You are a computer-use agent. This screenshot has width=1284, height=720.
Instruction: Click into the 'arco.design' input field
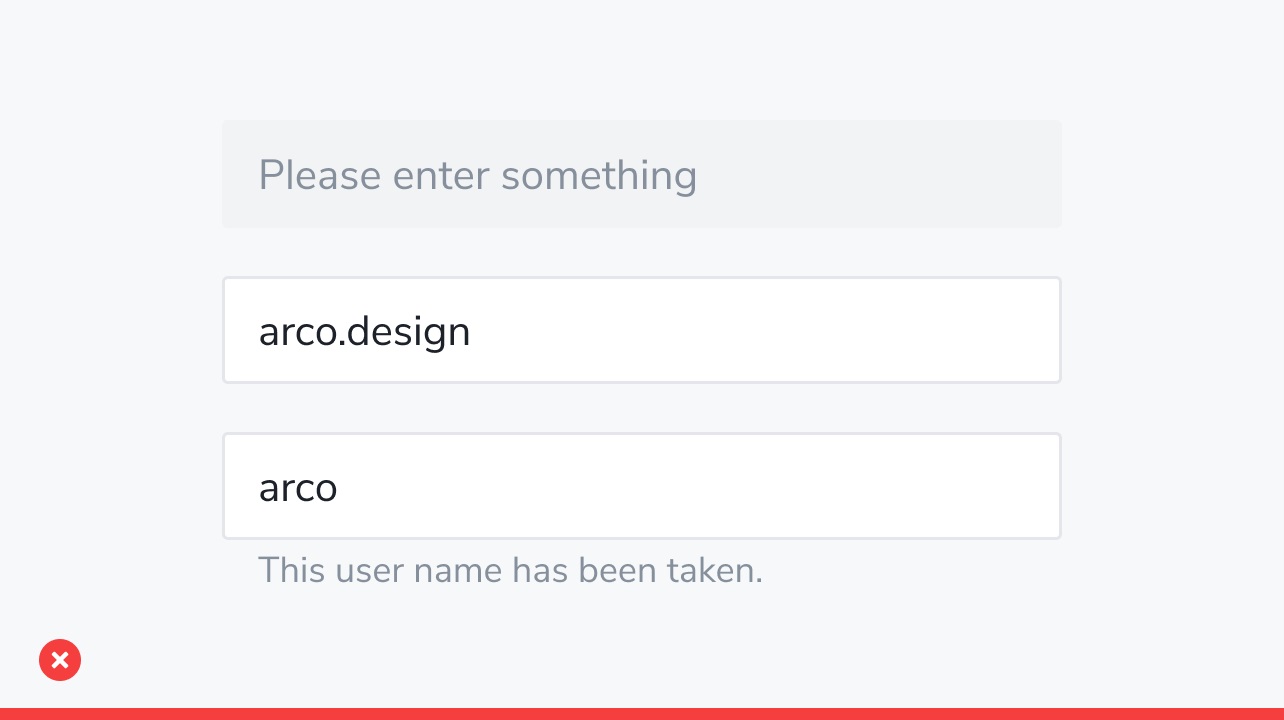coord(642,330)
